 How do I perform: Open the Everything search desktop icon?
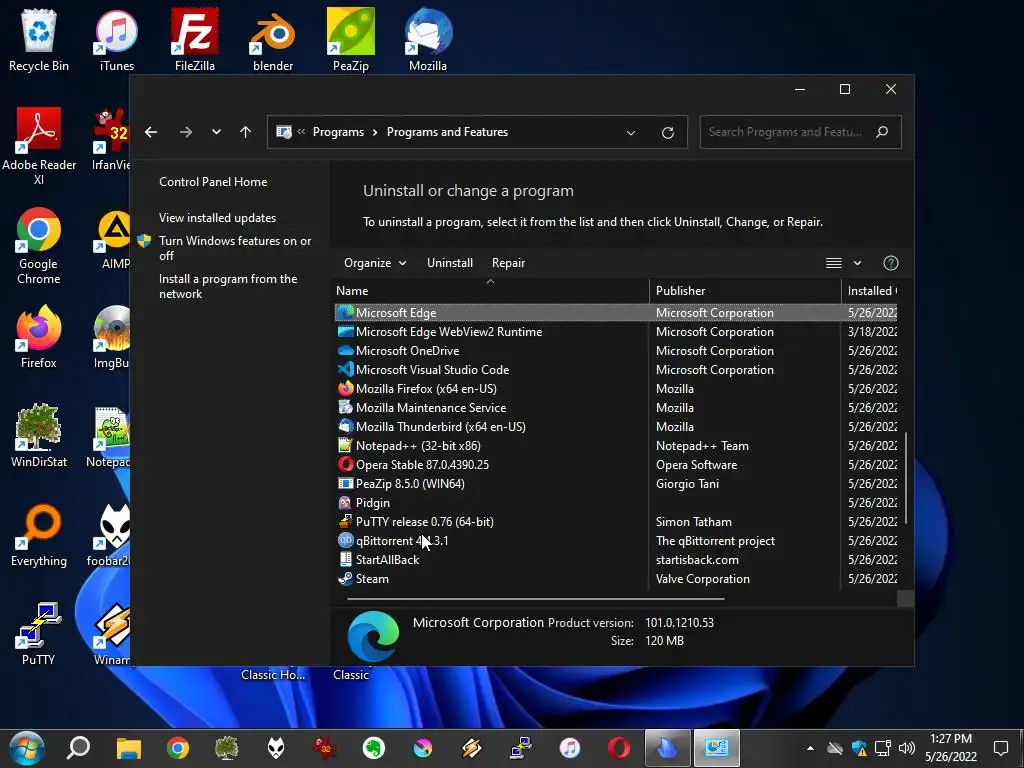(x=39, y=535)
